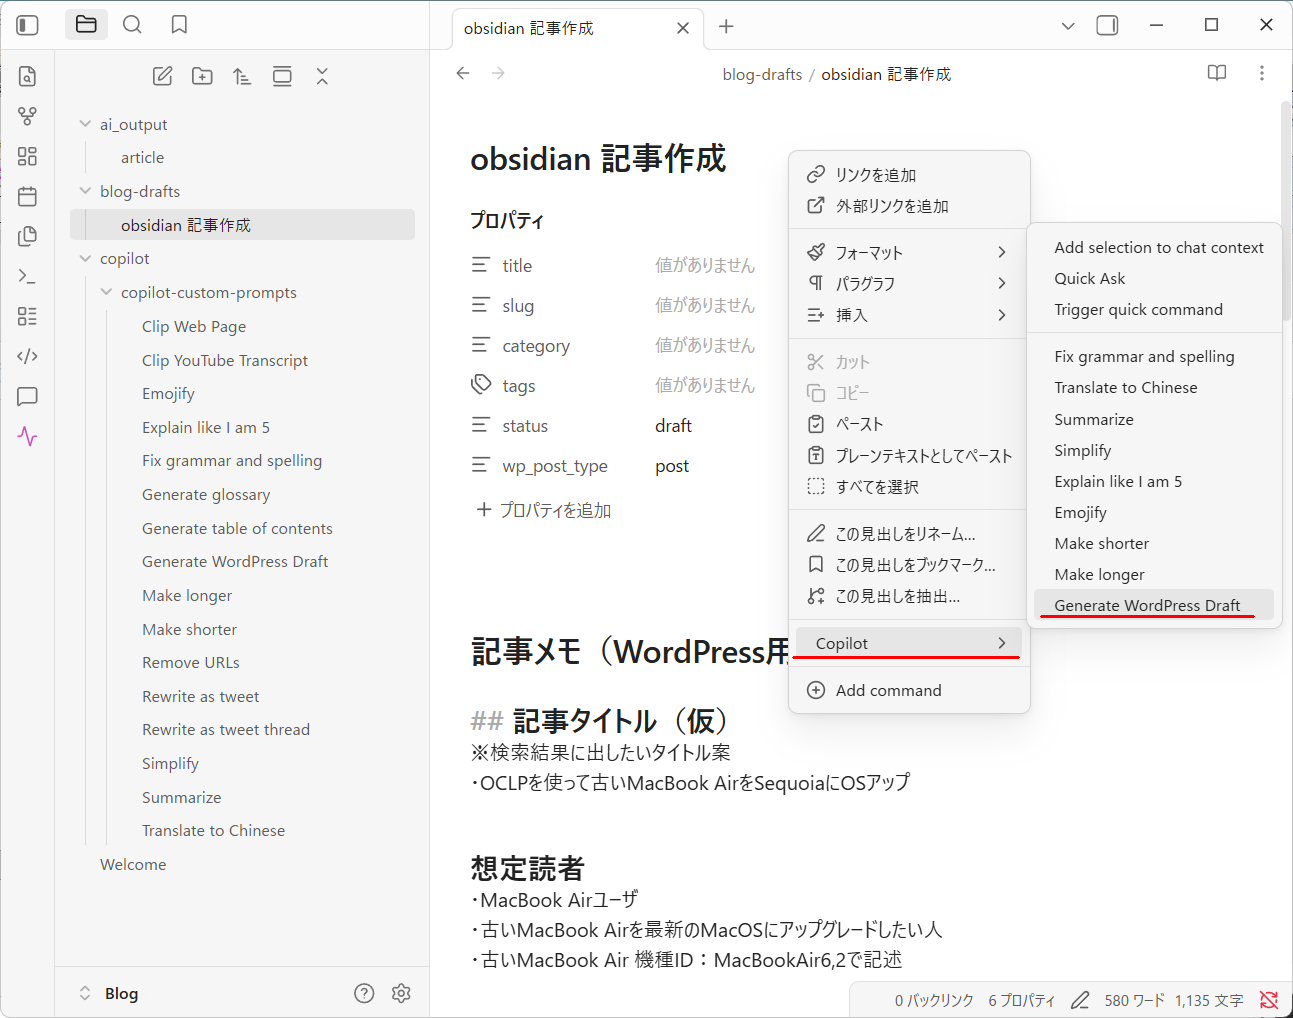
Task: Choose Fix grammar and spelling from the menu
Action: click(x=1143, y=356)
